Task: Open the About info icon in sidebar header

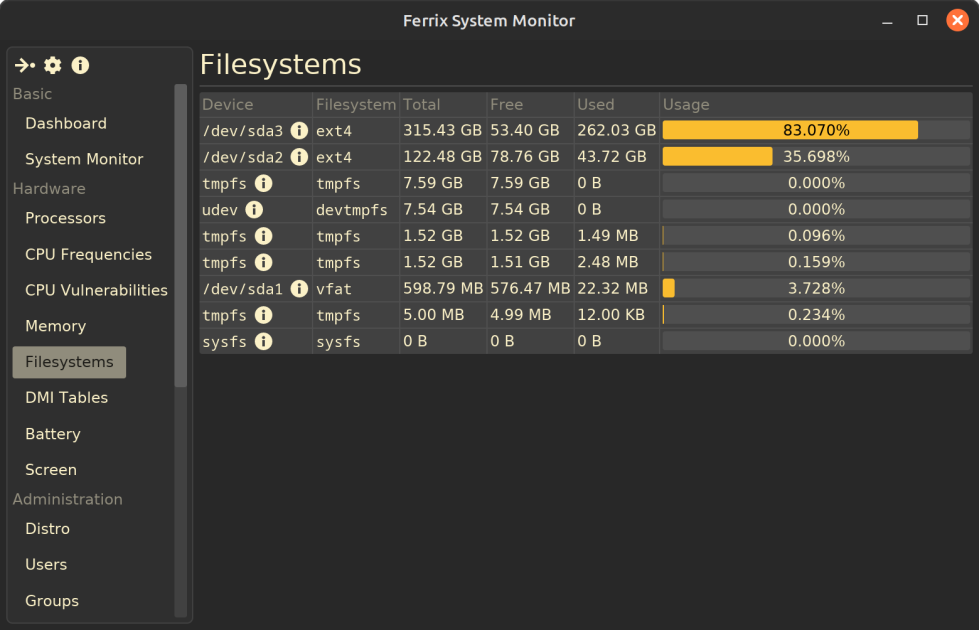Action: [x=80, y=65]
